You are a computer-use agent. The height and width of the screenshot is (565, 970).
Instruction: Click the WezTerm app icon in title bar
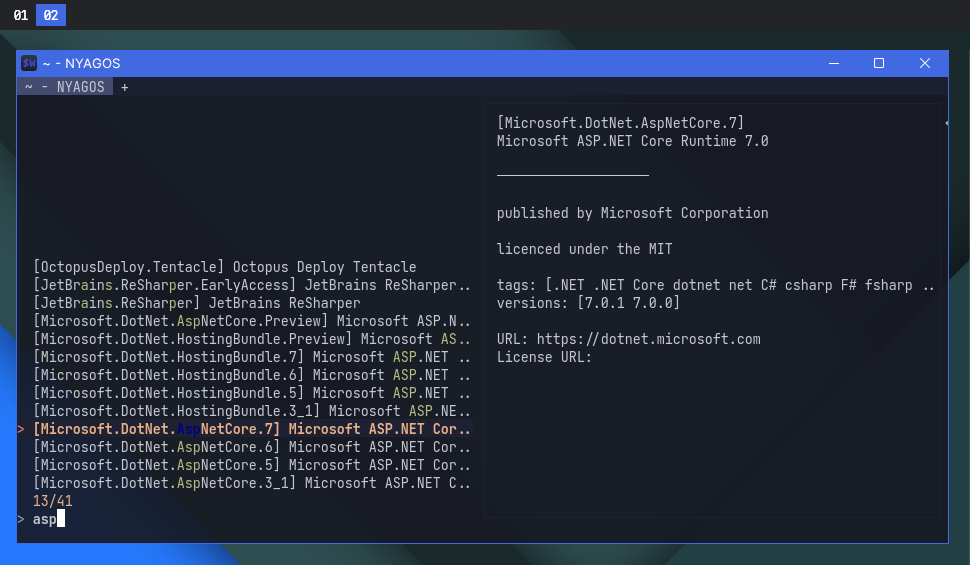29,63
